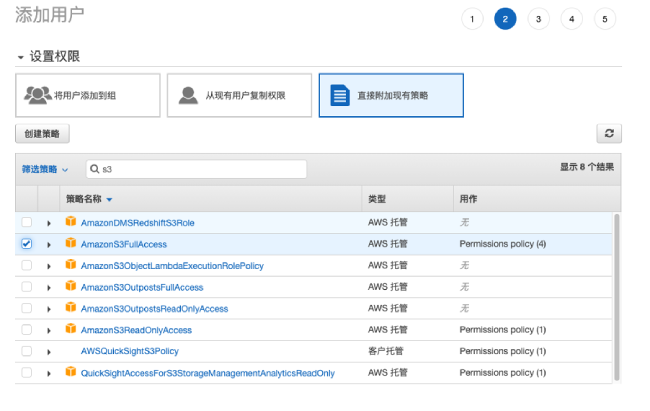Select the 从现有用户复制权限 option tab
This screenshot has width=650, height=411.
point(239,95)
